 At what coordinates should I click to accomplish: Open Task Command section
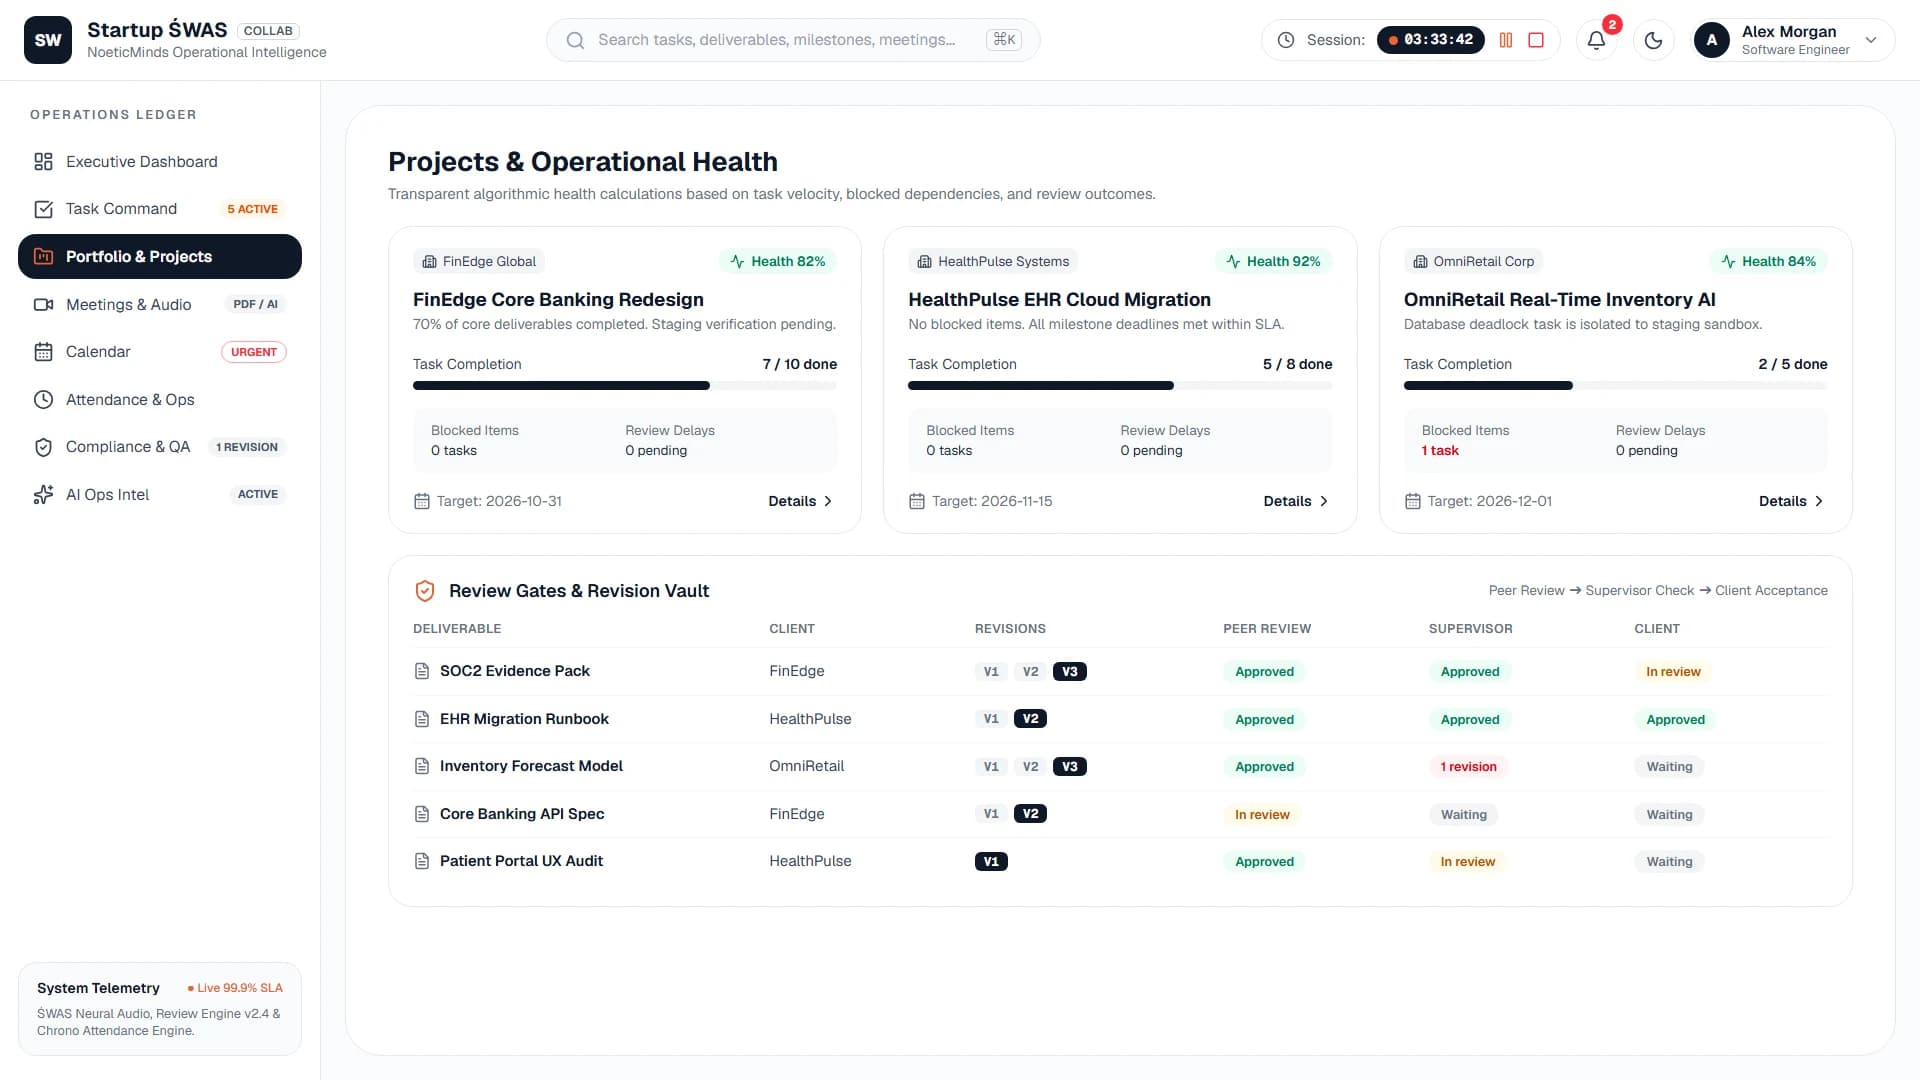pos(160,209)
